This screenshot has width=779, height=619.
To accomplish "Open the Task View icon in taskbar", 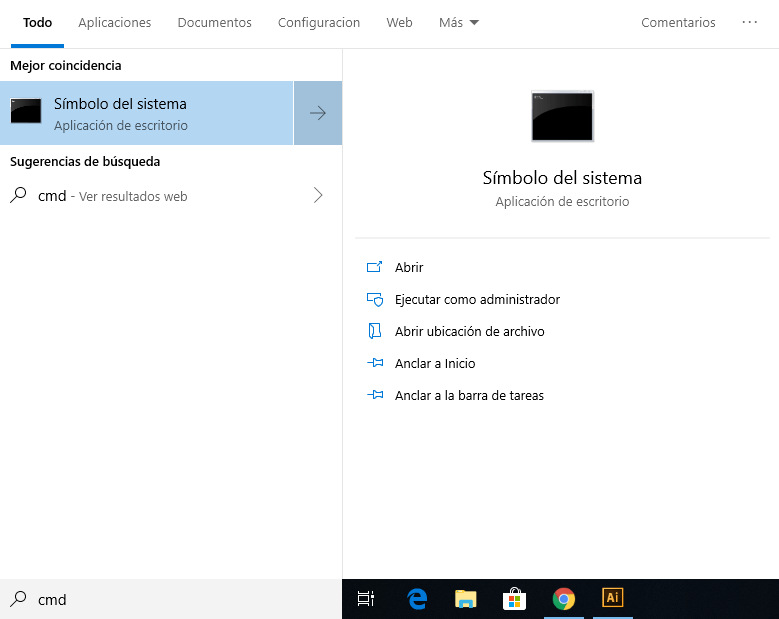I will coord(366,599).
